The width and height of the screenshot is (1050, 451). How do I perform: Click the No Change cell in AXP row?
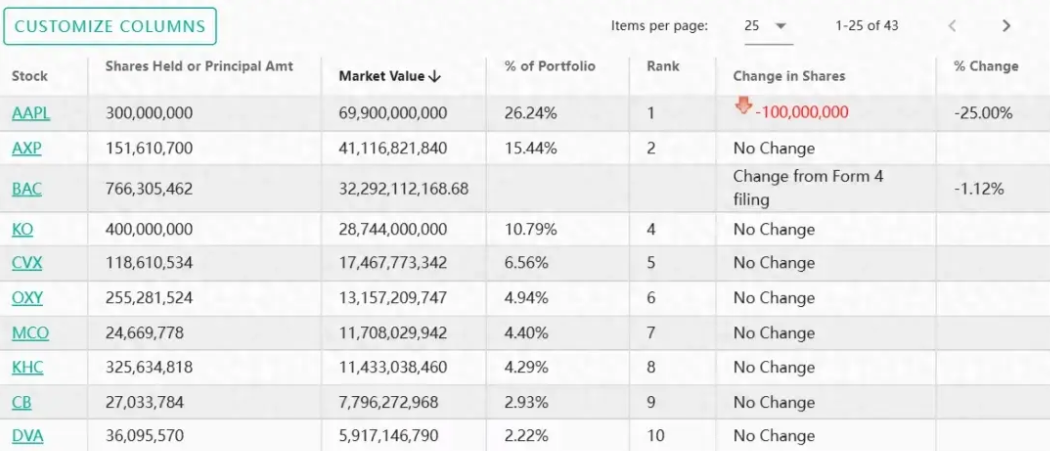point(773,148)
